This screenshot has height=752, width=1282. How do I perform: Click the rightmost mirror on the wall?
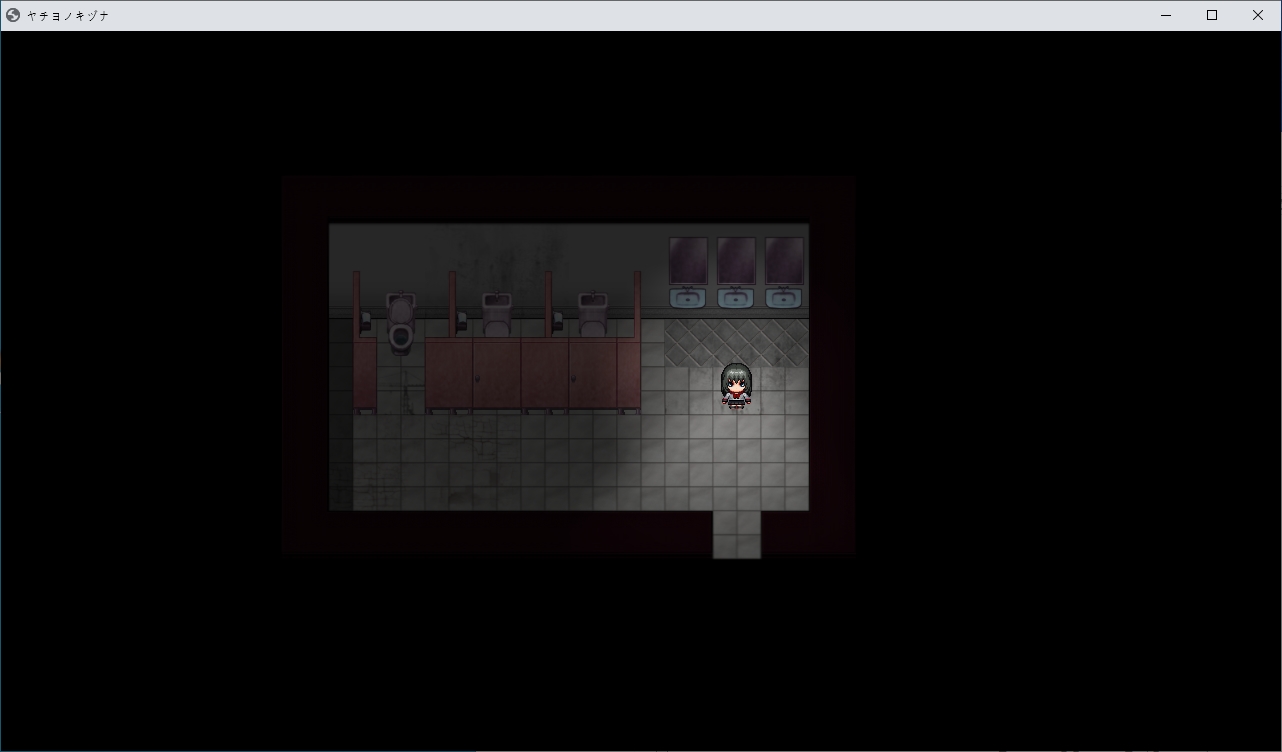(784, 261)
